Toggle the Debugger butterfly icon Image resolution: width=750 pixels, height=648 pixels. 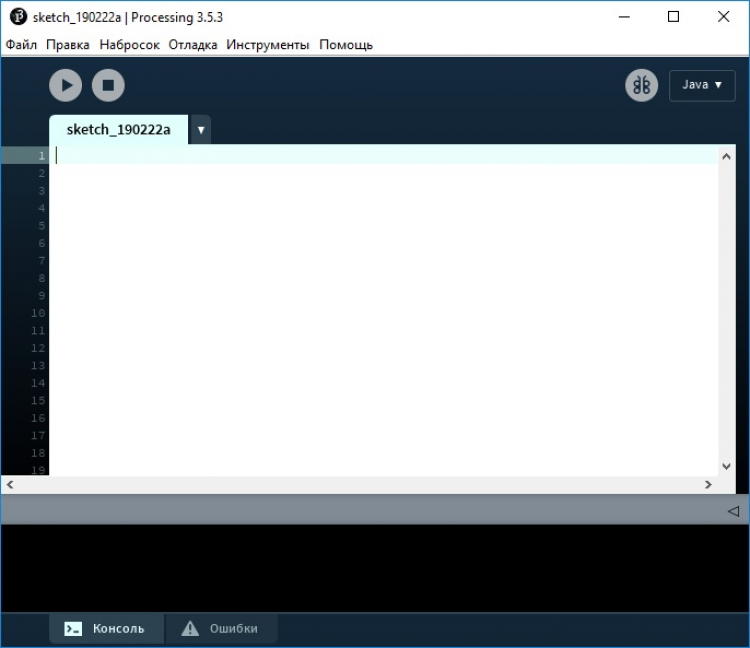point(641,85)
